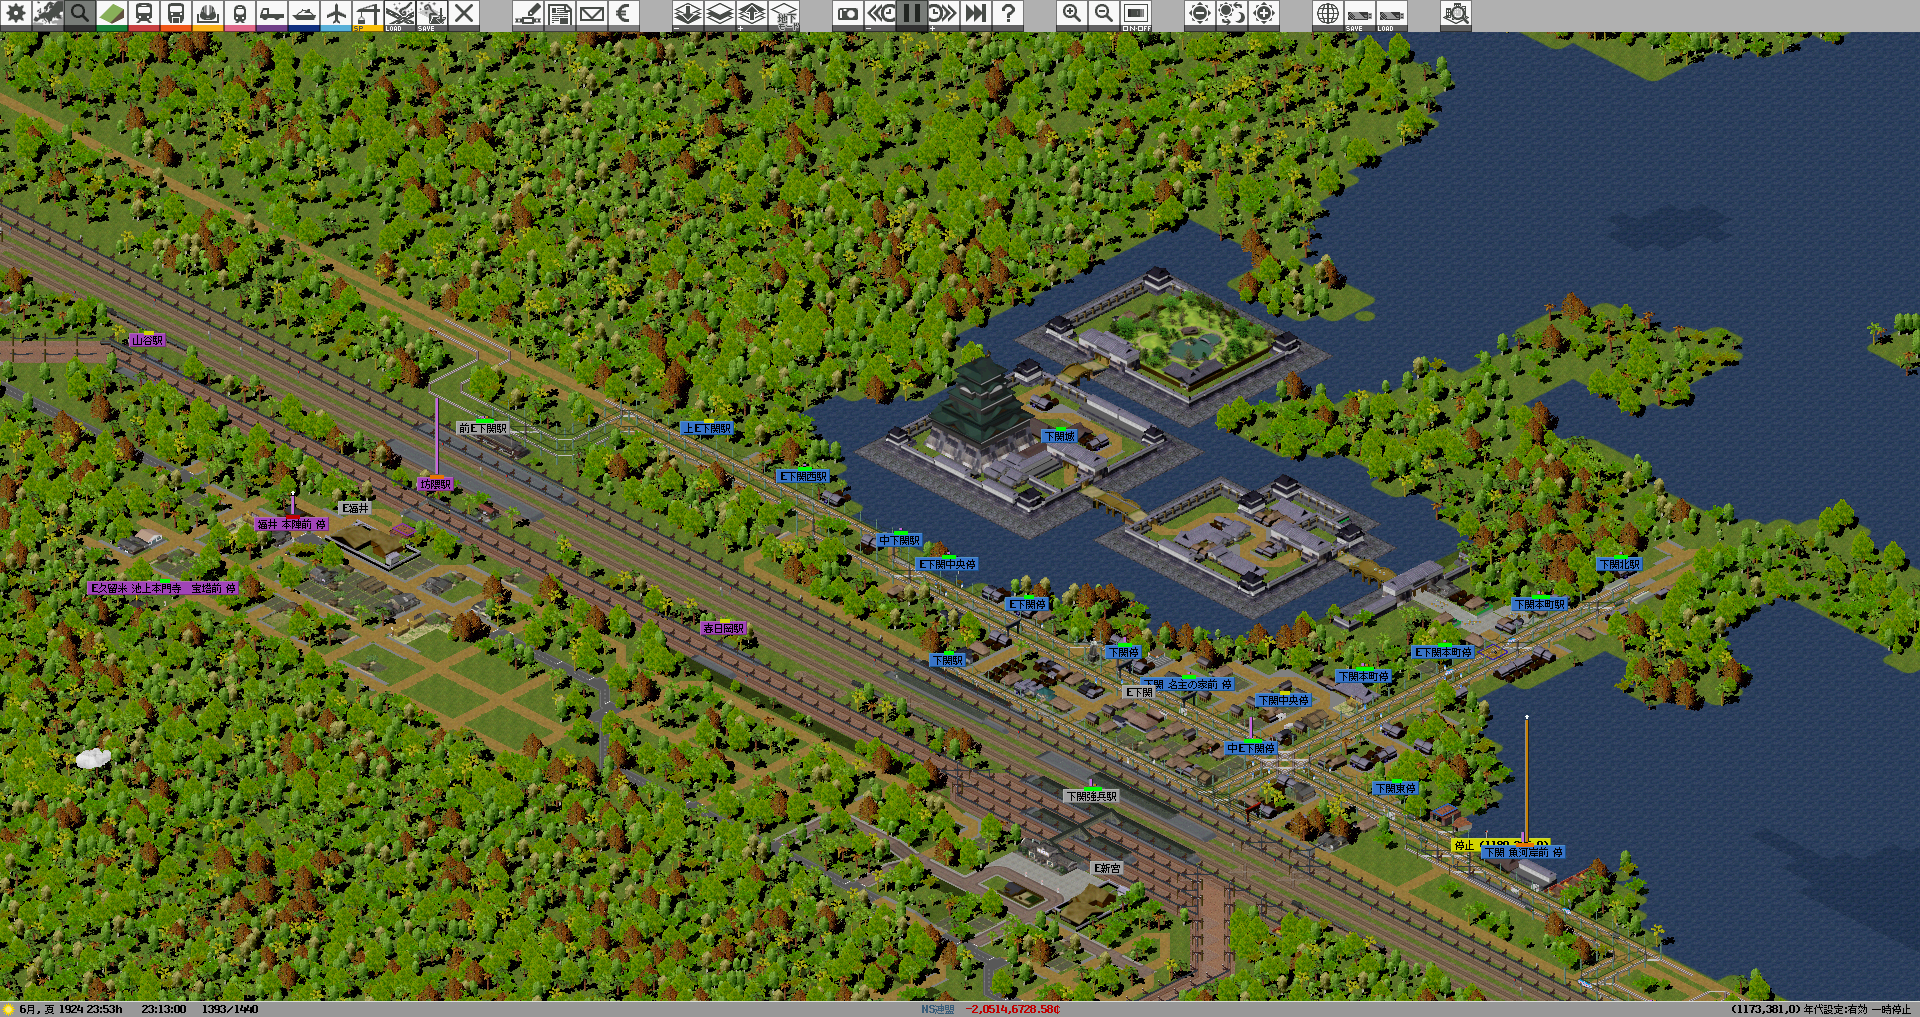The width and height of the screenshot is (1920, 1017).
Task: Click the red account balance in status bar
Action: [x=1012, y=1009]
